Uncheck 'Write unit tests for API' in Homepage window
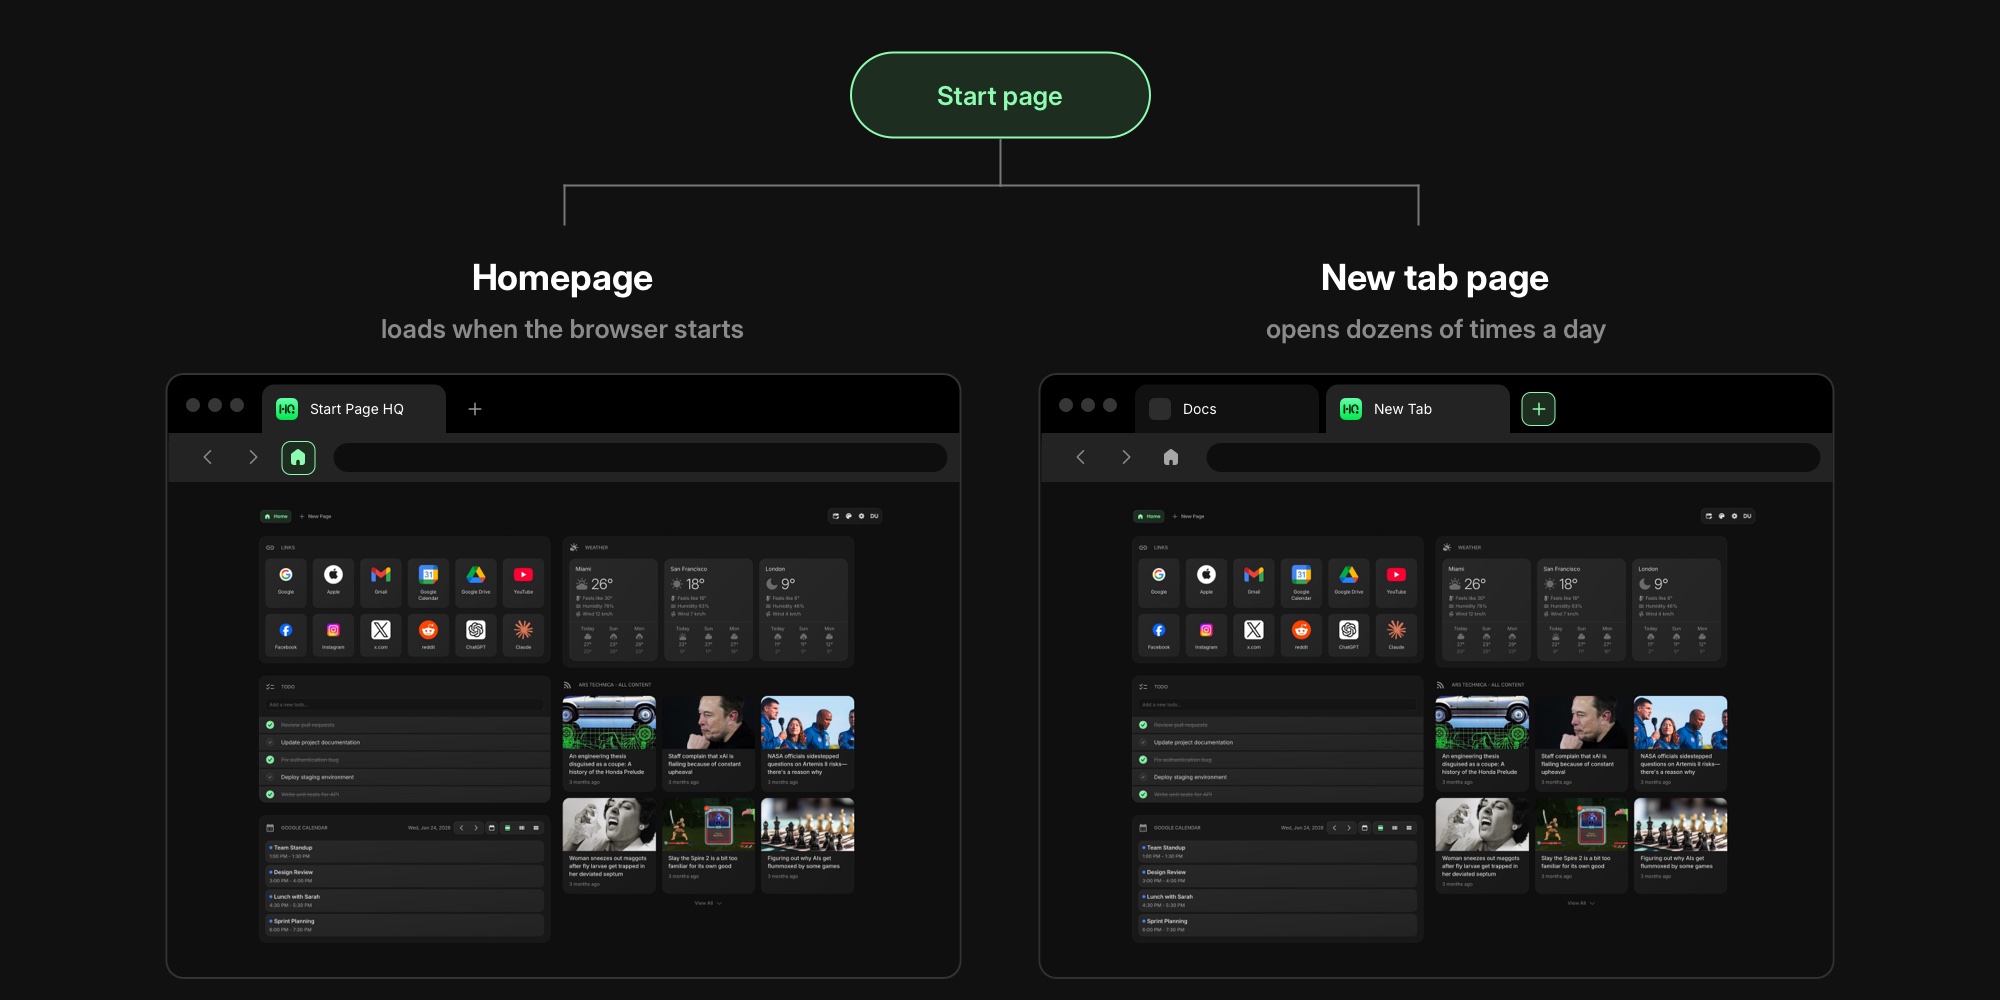Image resolution: width=2000 pixels, height=1000 pixels. (x=270, y=794)
